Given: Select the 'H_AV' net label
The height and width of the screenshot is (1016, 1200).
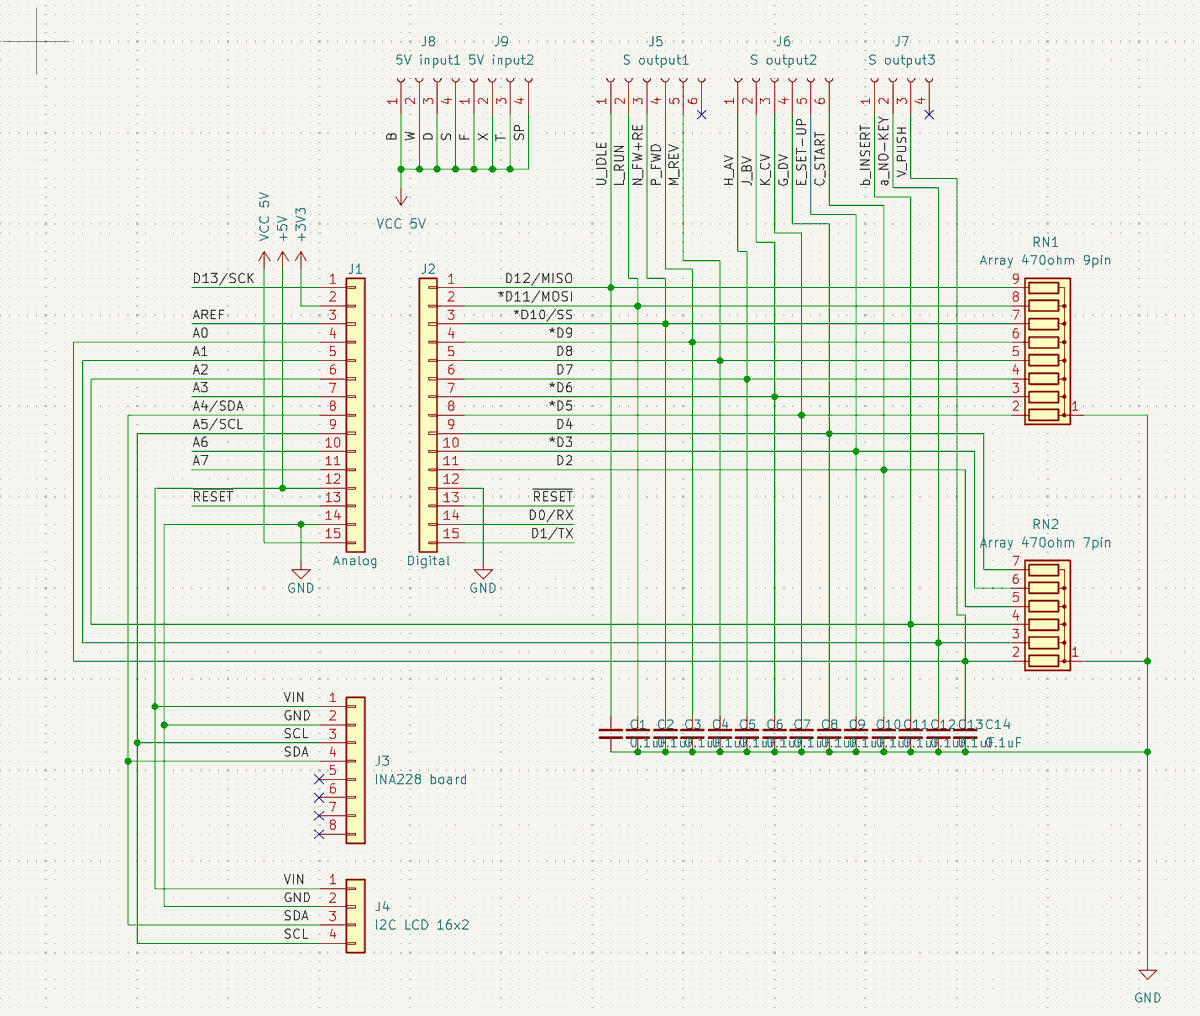Looking at the screenshot, I should pyautogui.click(x=729, y=170).
